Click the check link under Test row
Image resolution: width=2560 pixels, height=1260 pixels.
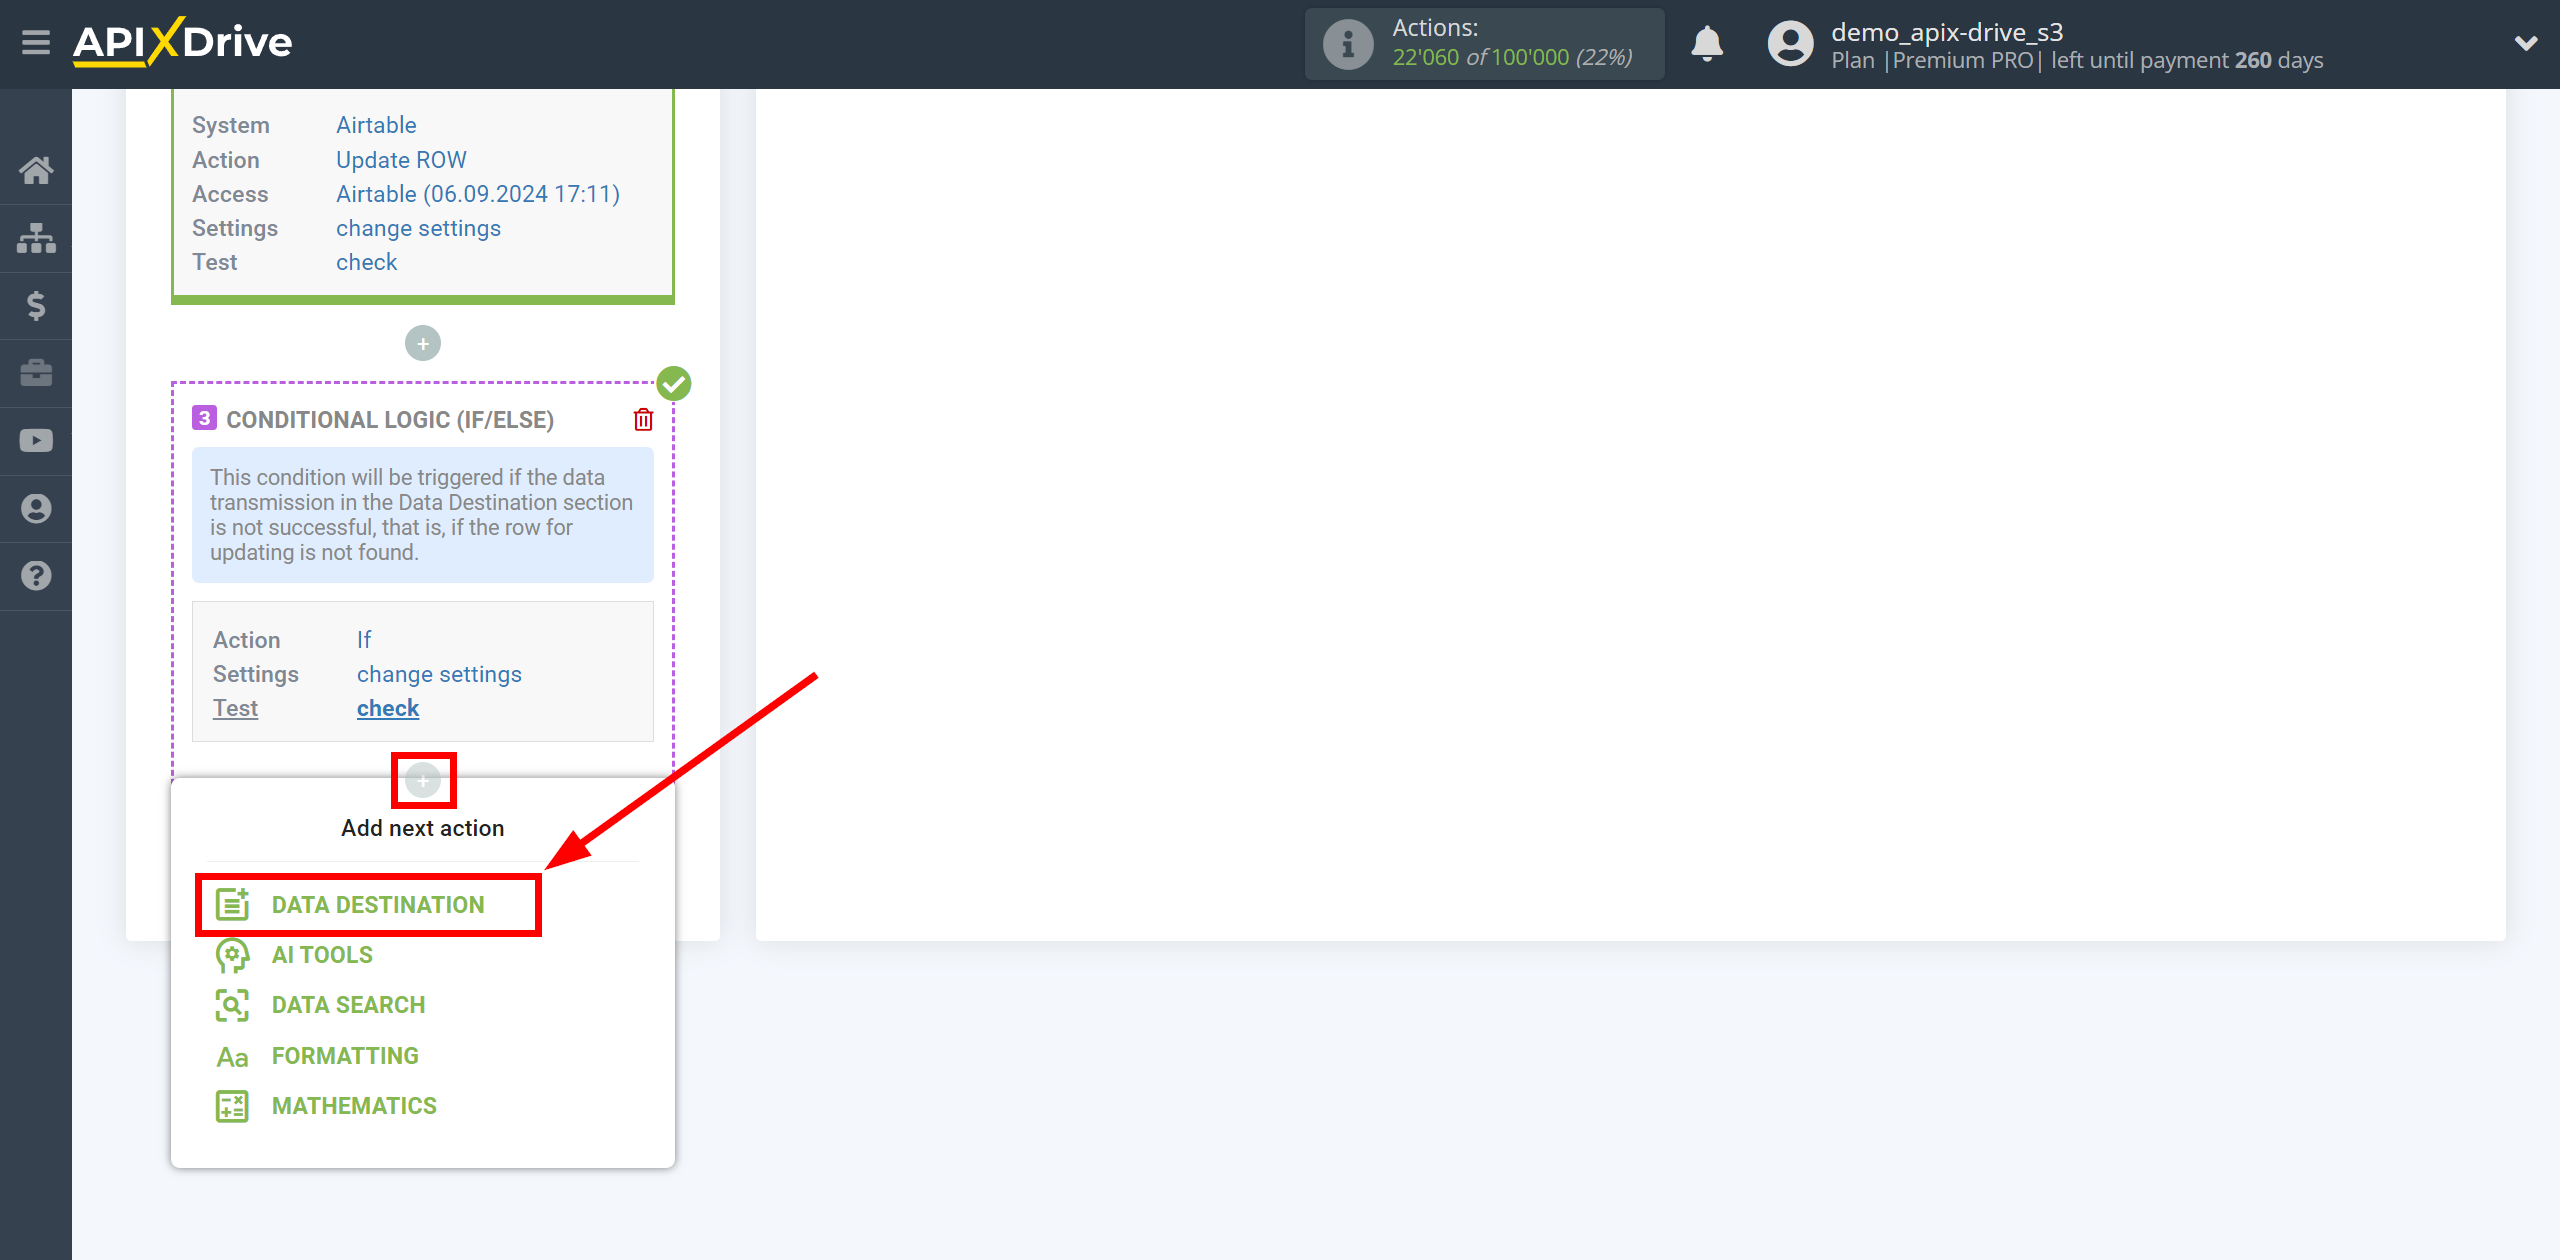click(387, 707)
